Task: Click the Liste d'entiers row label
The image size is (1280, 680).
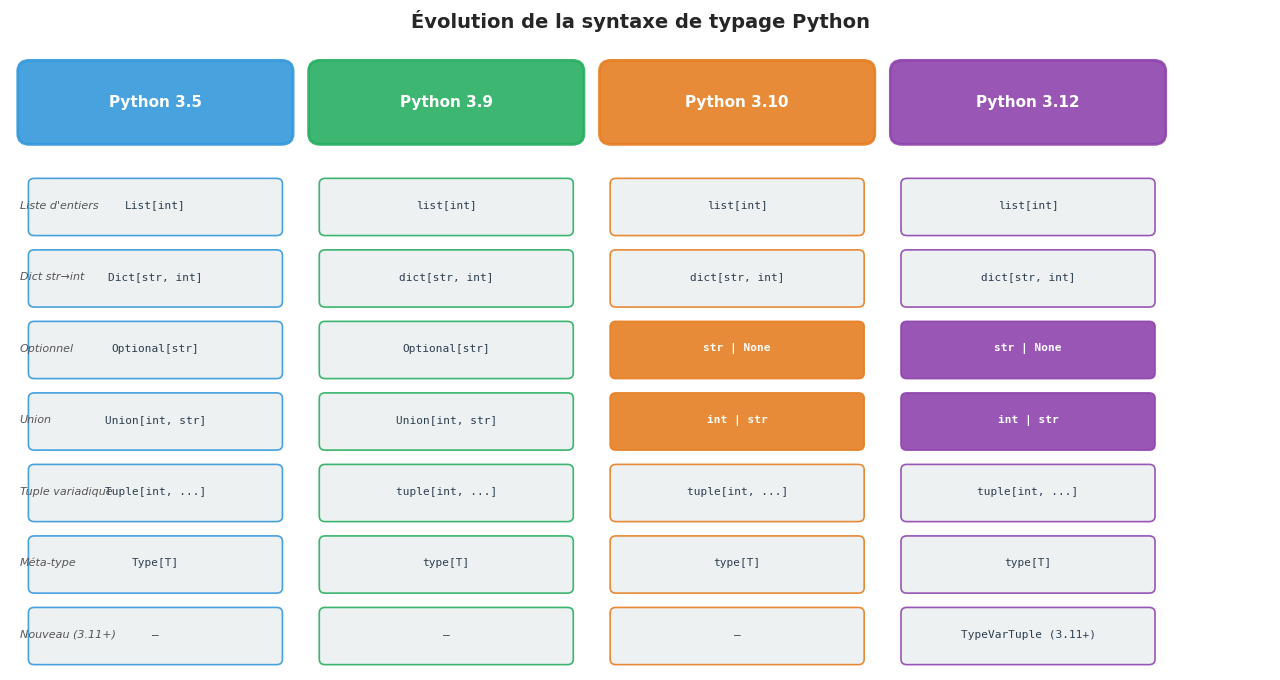Action: (x=58, y=205)
